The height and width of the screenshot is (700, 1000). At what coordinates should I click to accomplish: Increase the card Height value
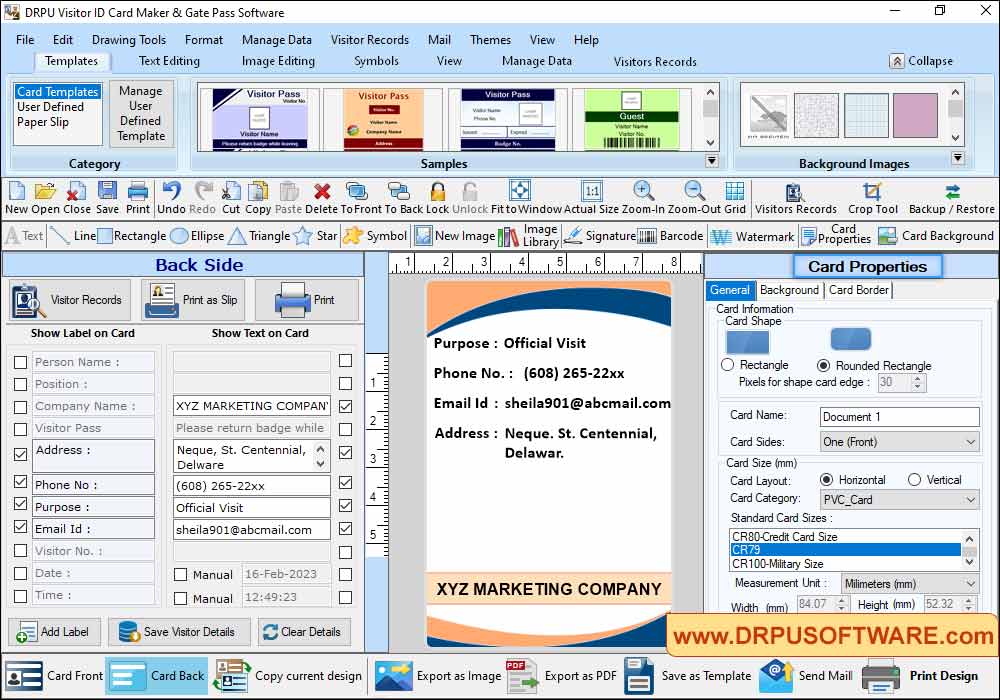point(969,600)
